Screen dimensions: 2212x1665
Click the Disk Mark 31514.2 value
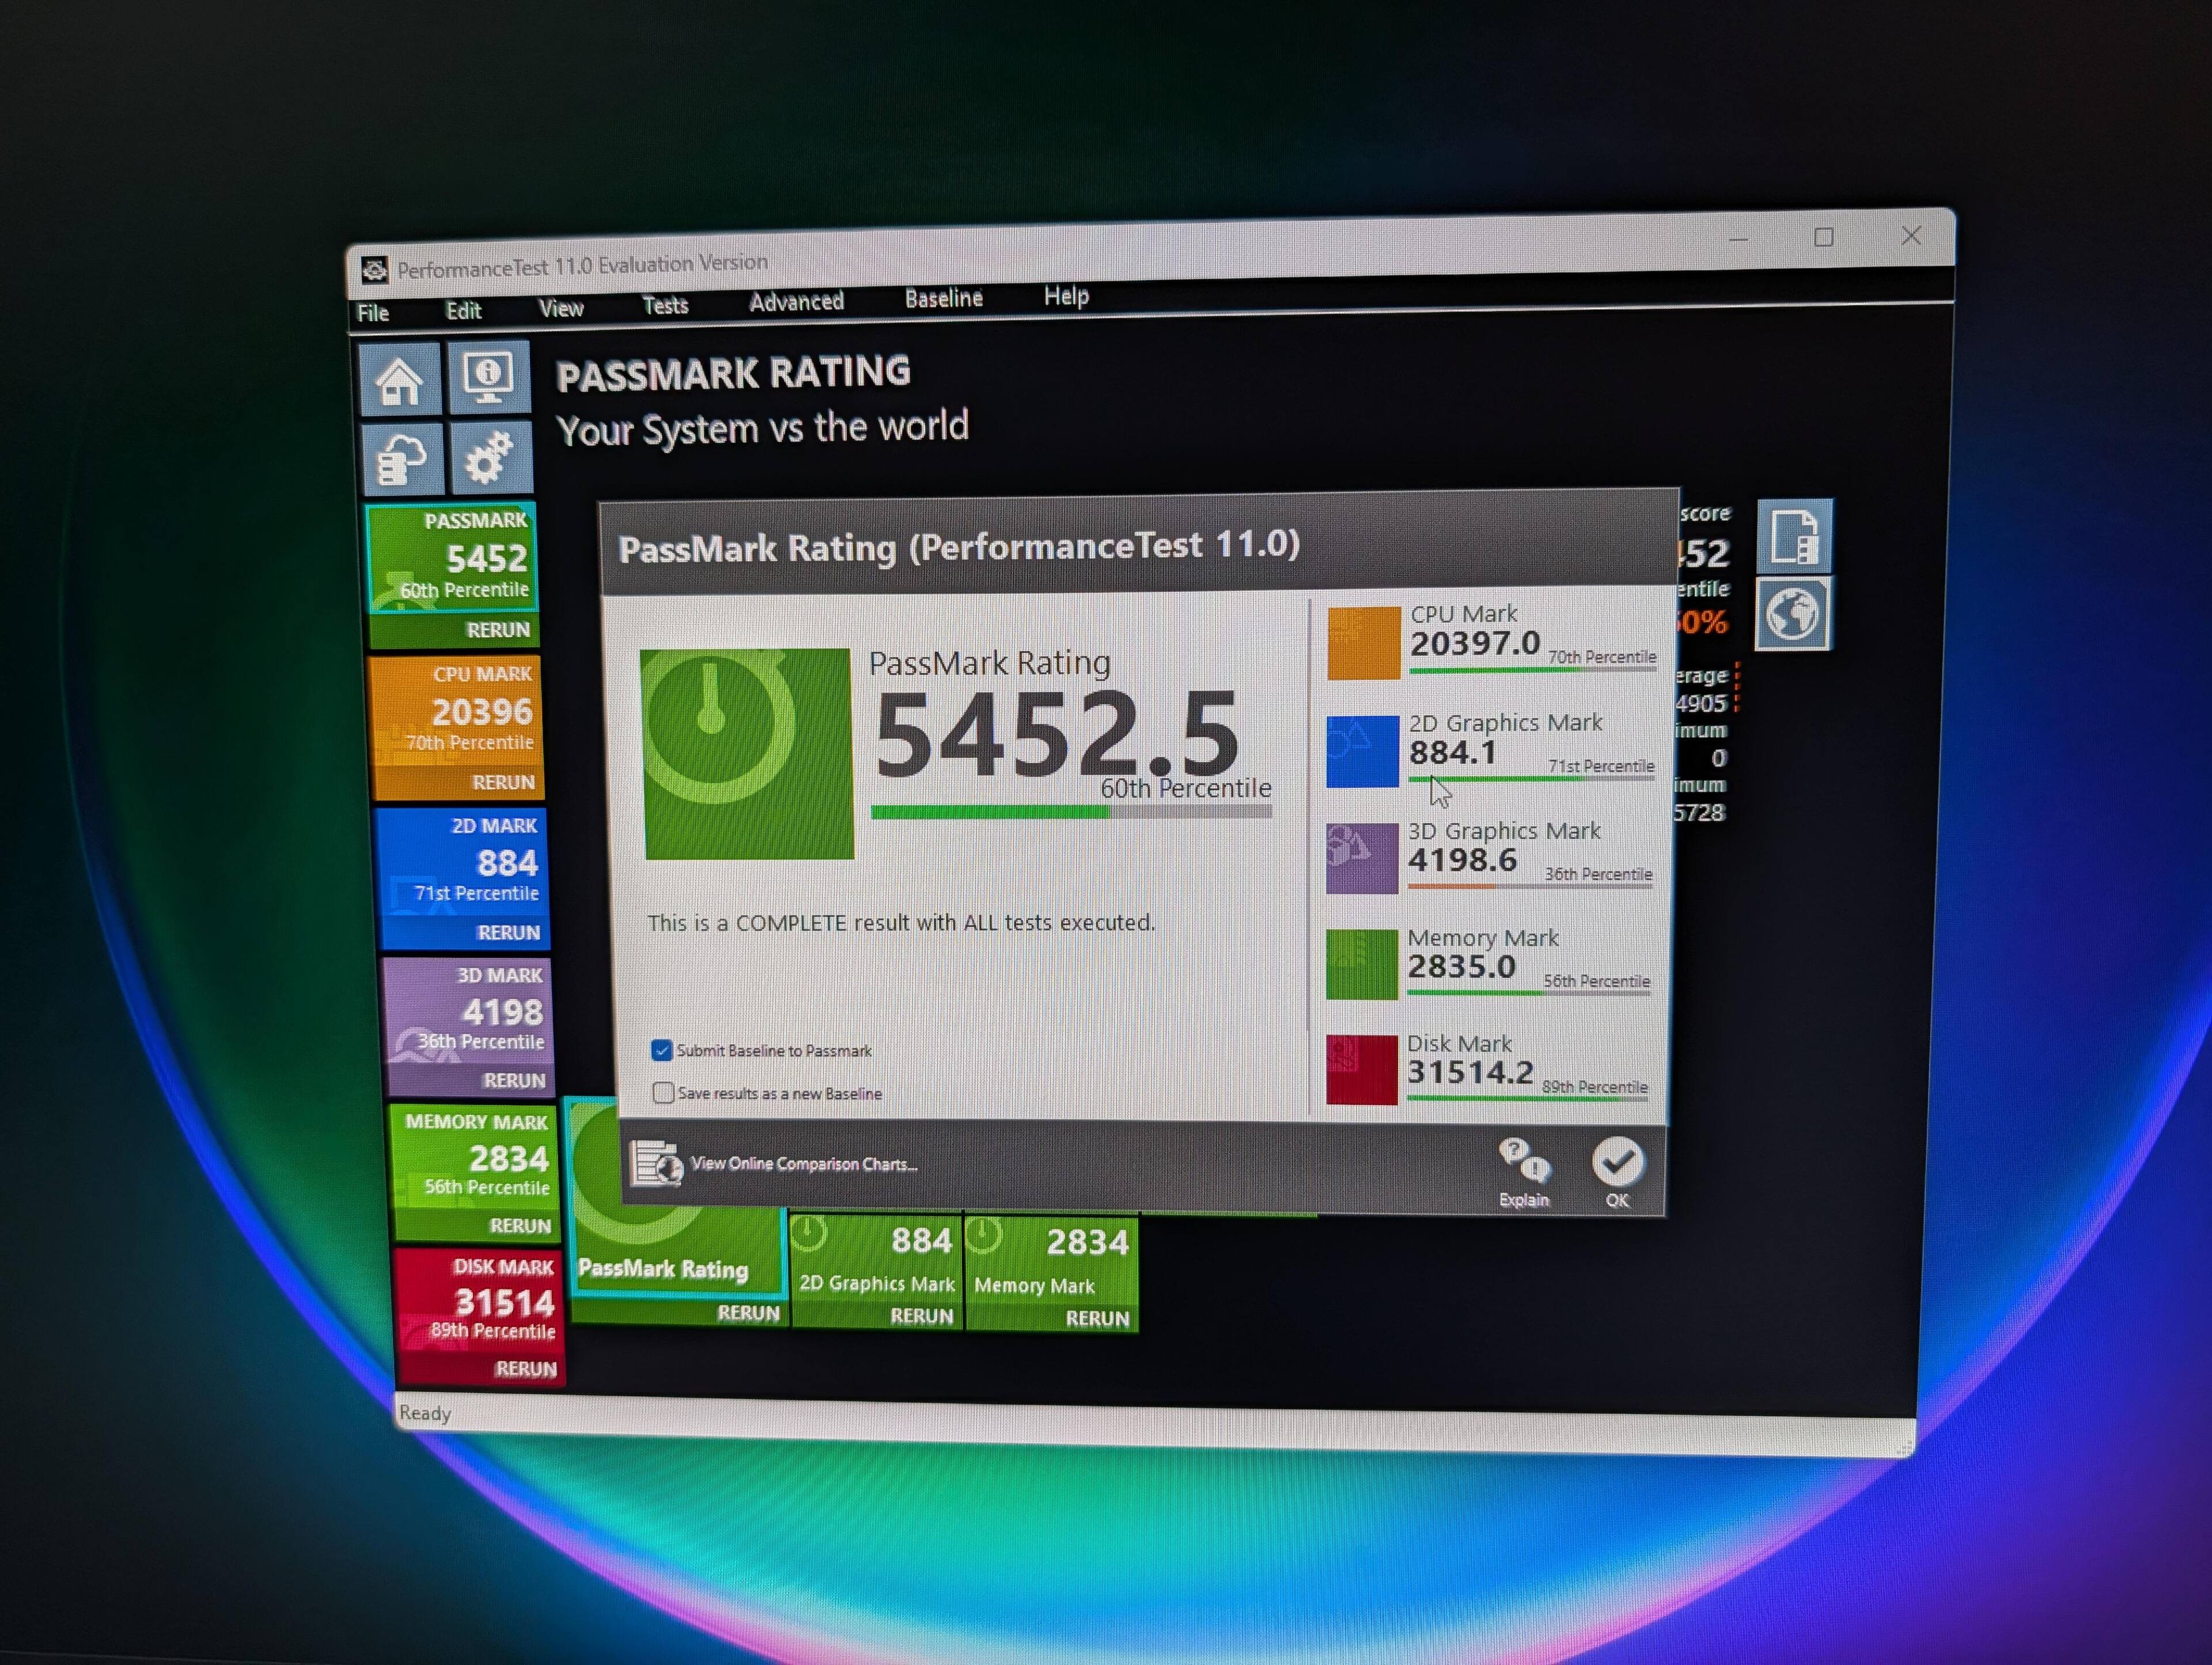coord(1470,1072)
